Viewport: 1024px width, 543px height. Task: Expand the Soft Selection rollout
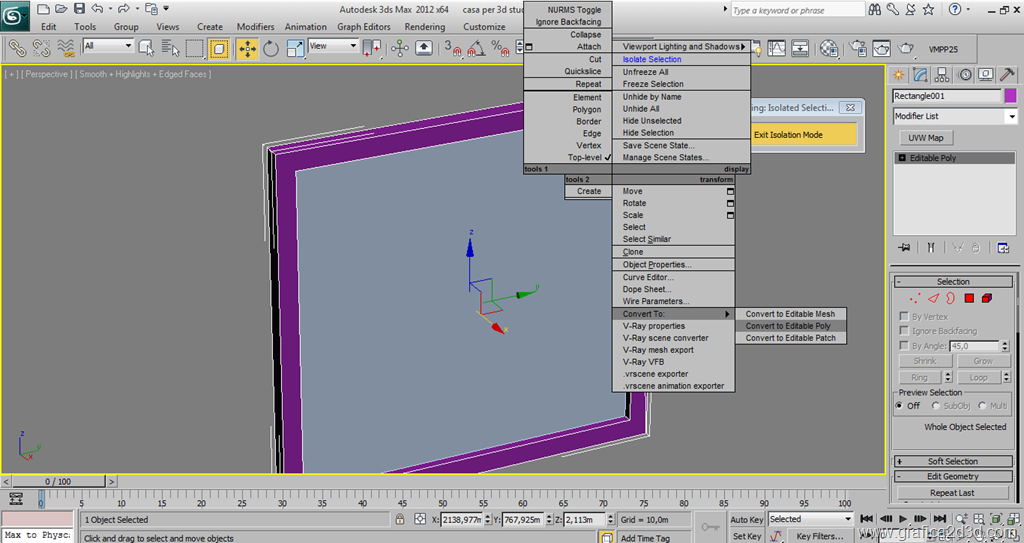point(953,461)
